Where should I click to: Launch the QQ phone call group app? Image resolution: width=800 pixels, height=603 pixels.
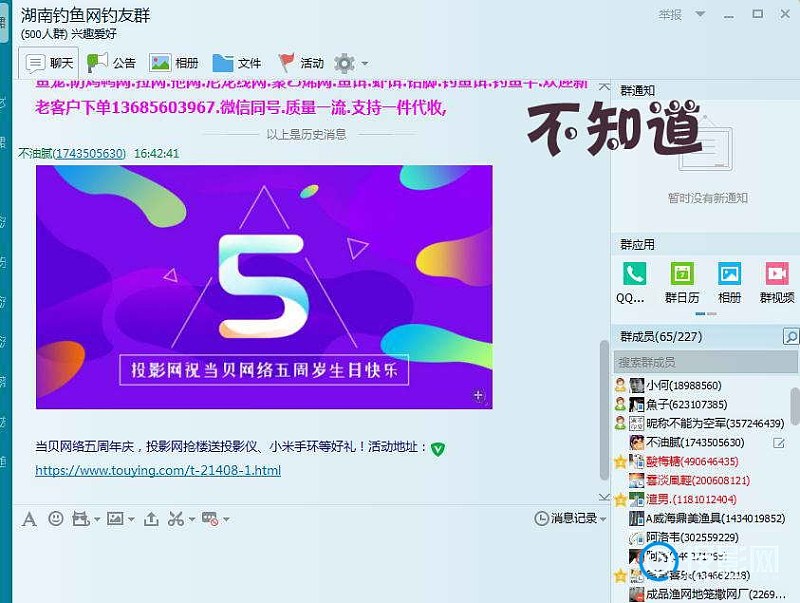(x=634, y=282)
